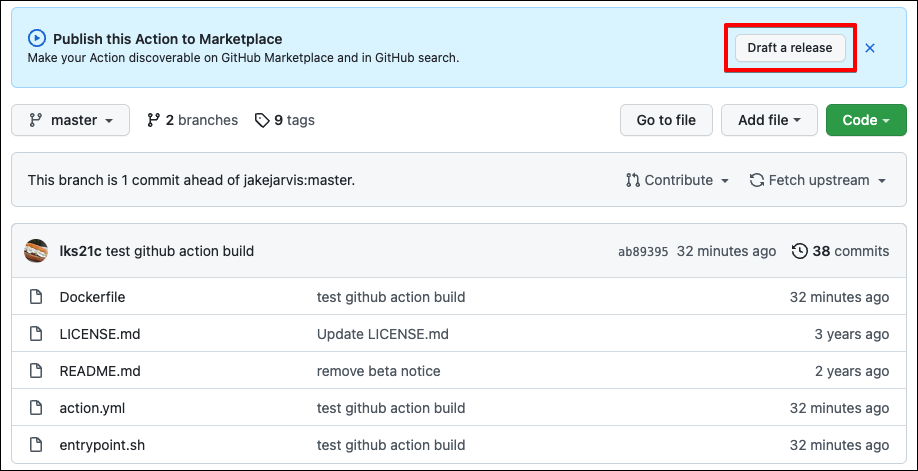The image size is (918, 471).
Task: Click the branch icon beside 2 branches
Action: pyautogui.click(x=153, y=120)
